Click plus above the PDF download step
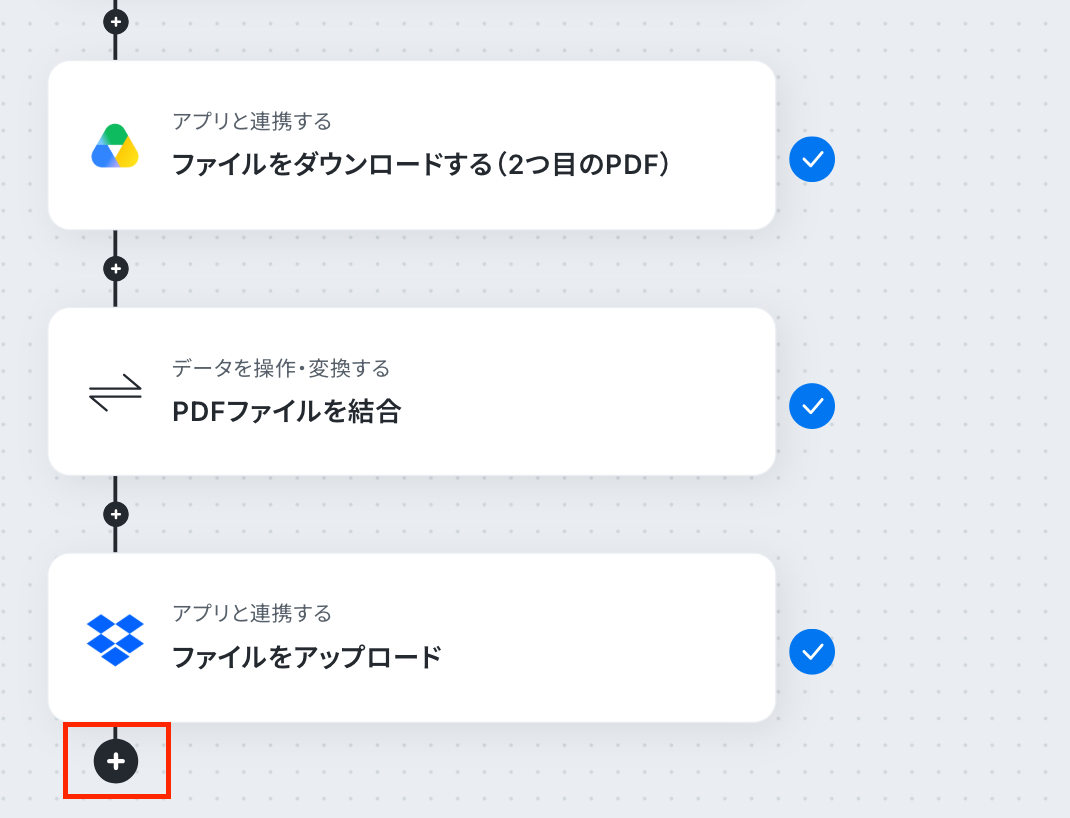Image resolution: width=1070 pixels, height=818 pixels. [x=116, y=22]
